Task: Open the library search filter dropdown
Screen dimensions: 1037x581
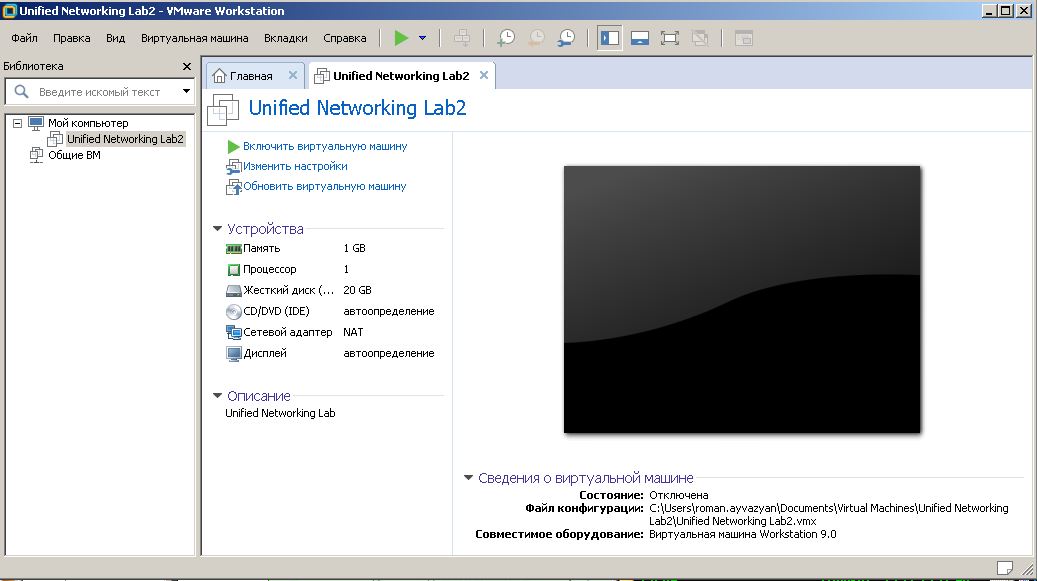Action: 187,91
